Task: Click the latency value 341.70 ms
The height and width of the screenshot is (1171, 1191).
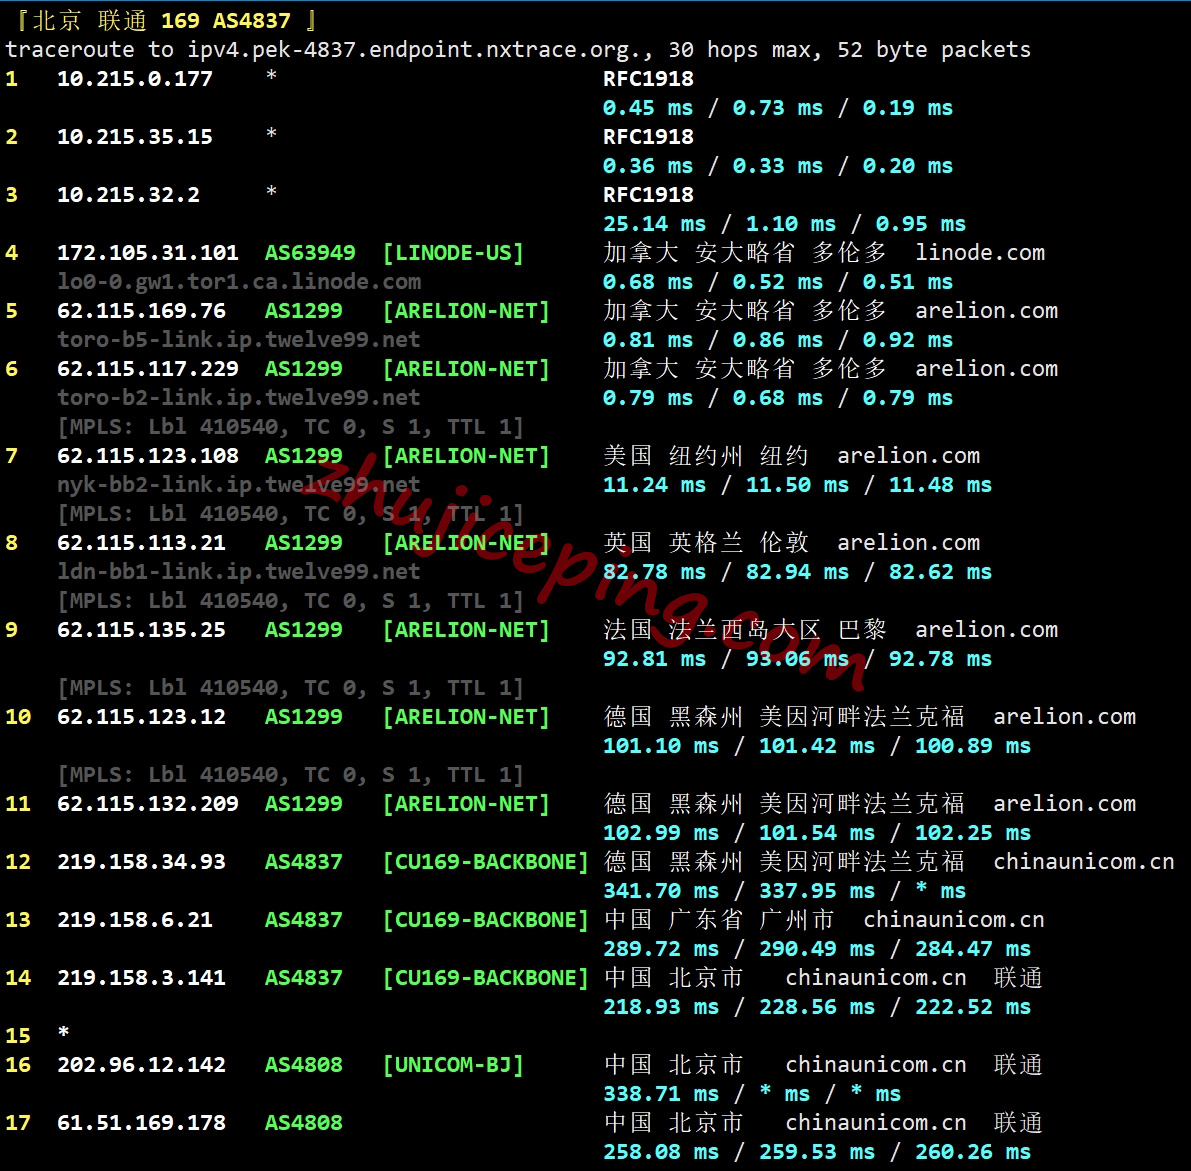Action: 661,891
